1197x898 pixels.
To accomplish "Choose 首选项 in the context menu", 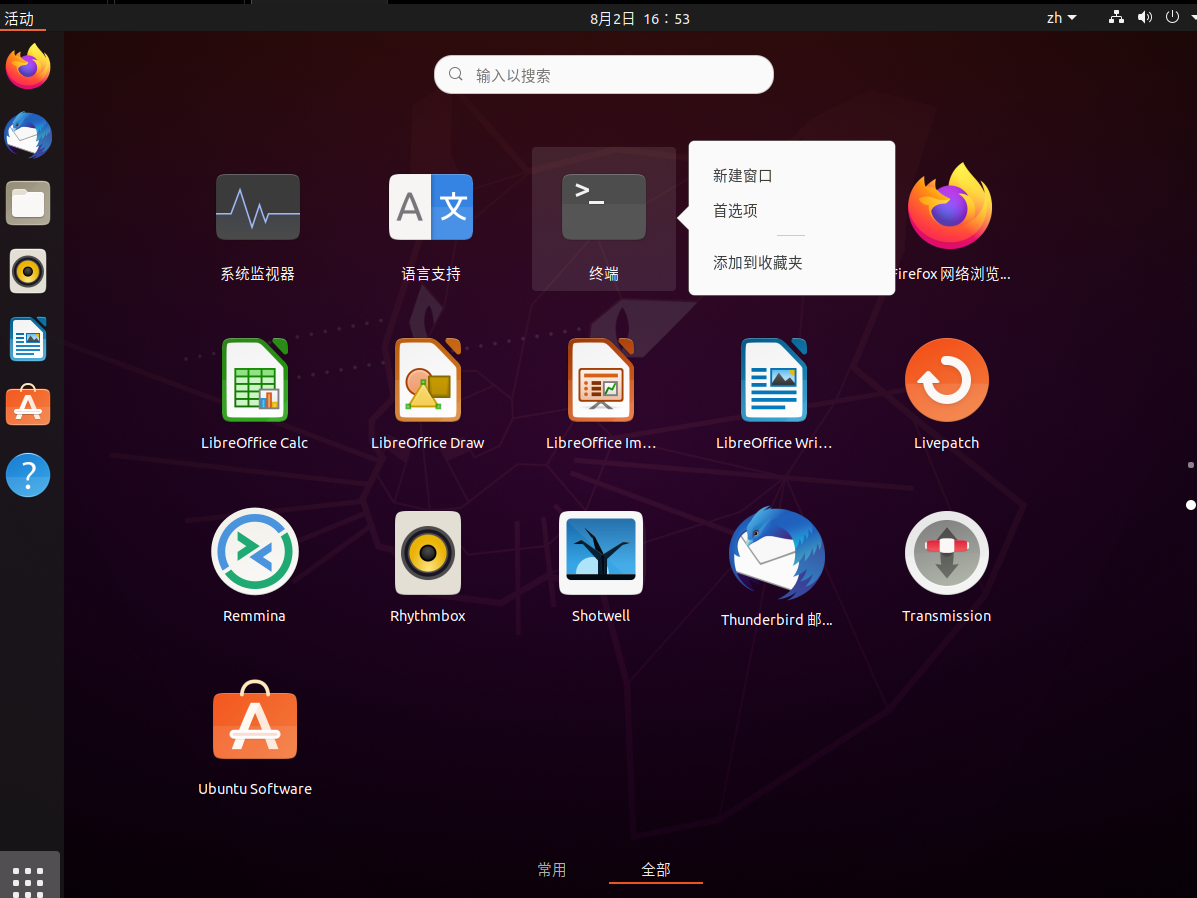I will pyautogui.click(x=735, y=211).
